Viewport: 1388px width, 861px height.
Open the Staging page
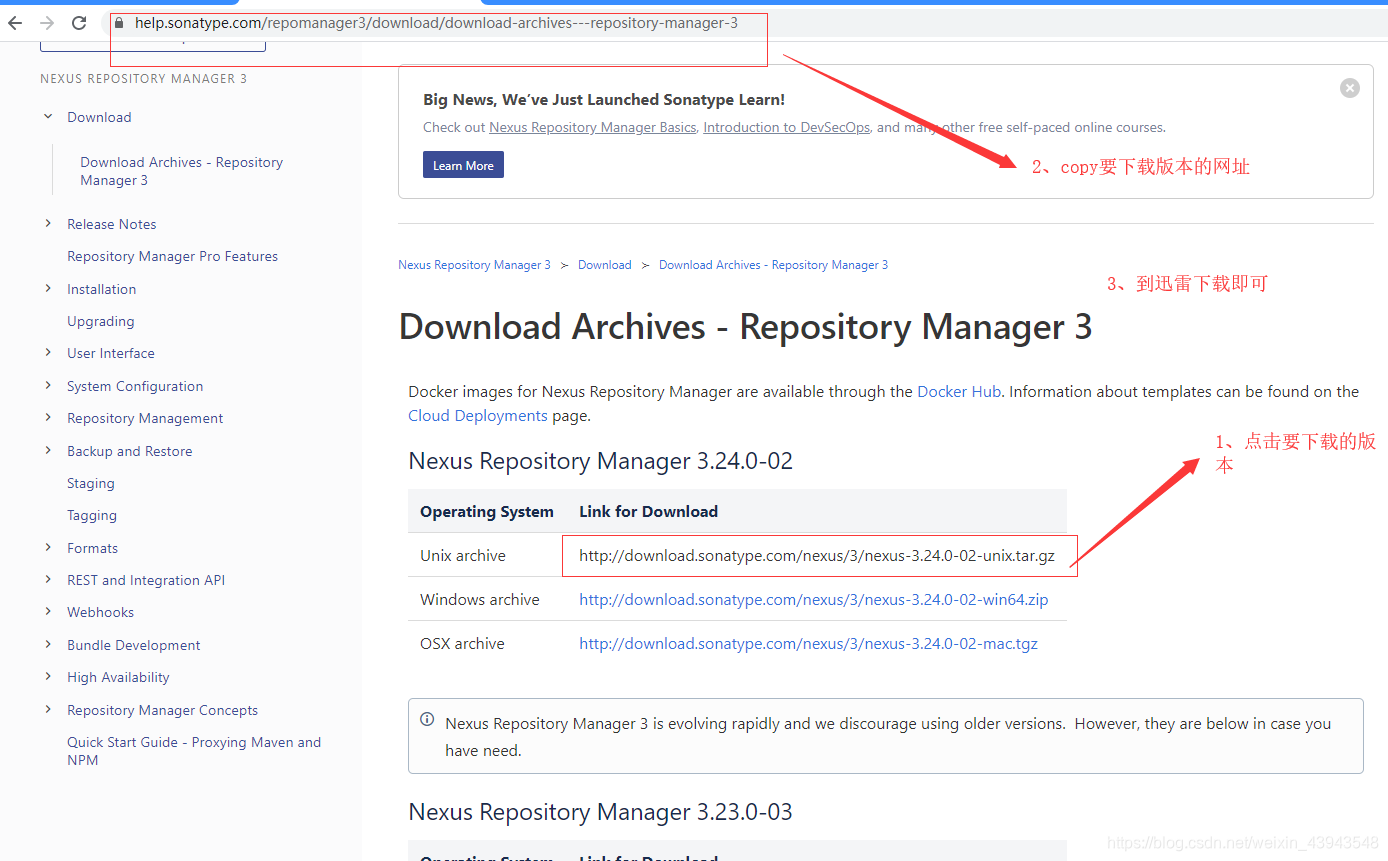(90, 483)
